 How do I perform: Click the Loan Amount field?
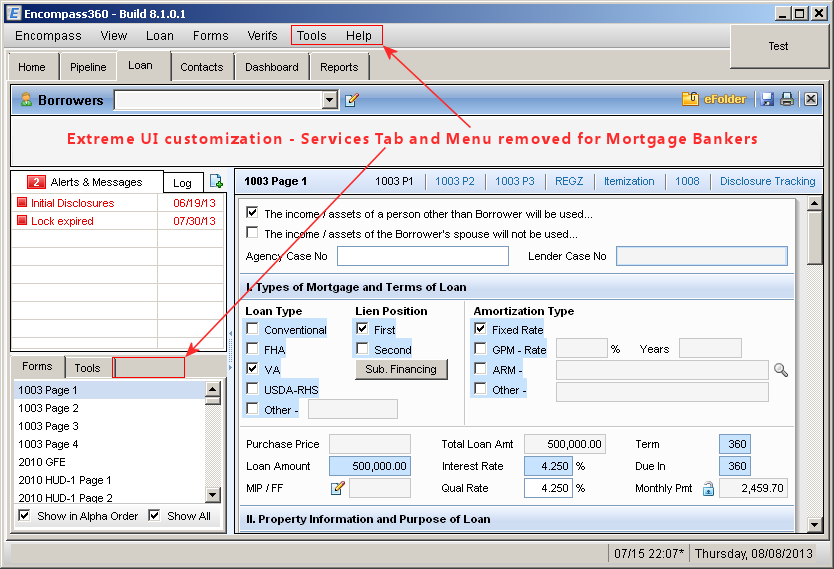point(370,466)
